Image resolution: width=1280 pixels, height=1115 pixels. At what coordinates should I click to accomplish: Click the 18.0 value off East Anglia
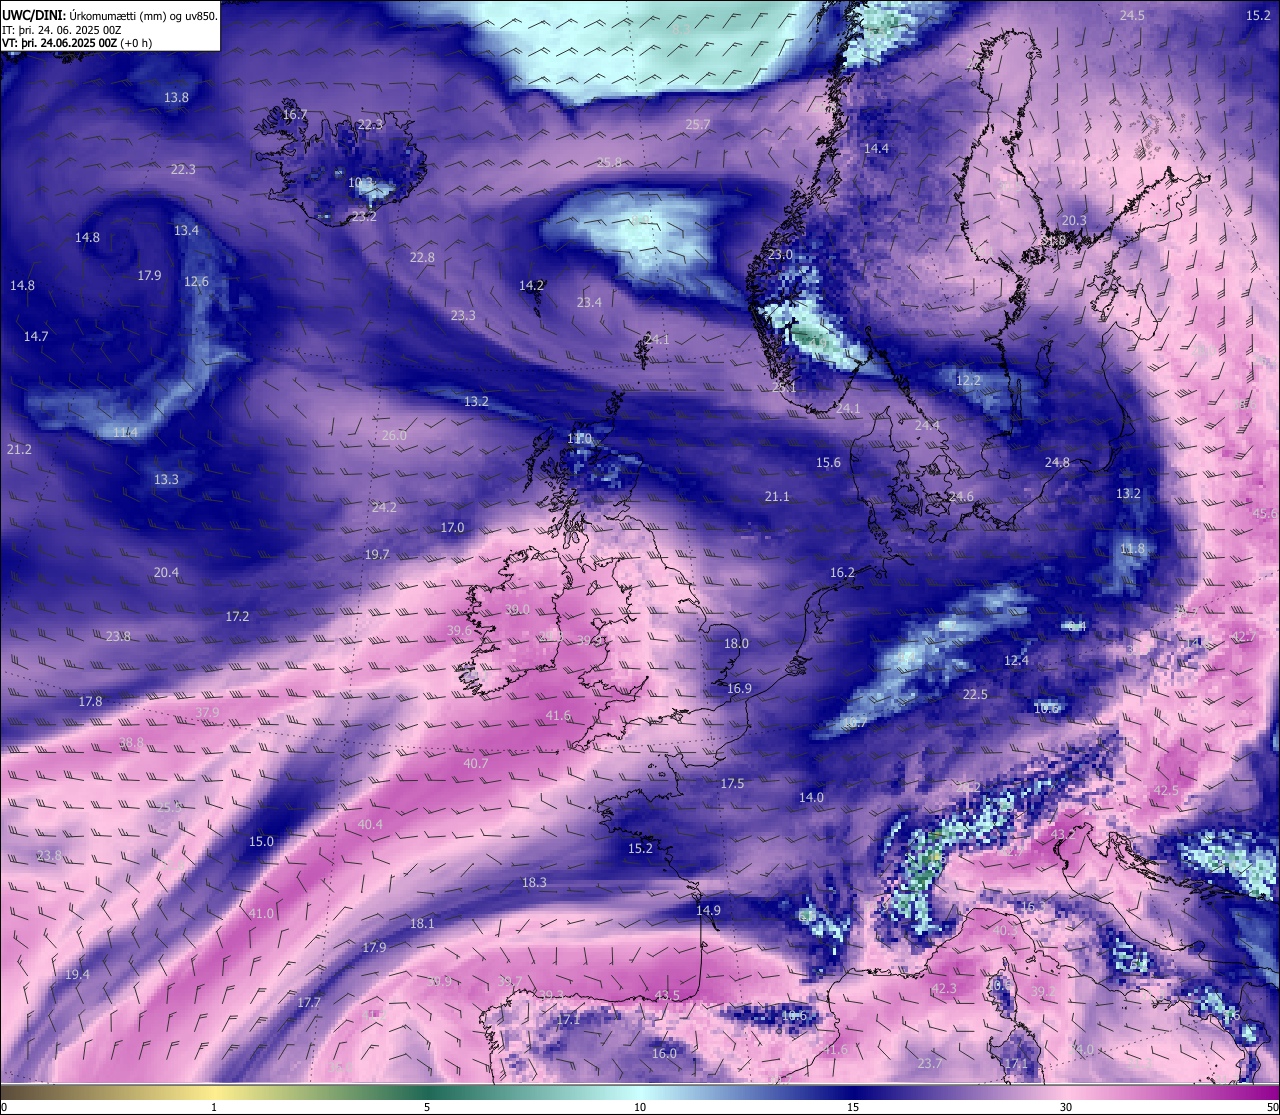click(736, 643)
